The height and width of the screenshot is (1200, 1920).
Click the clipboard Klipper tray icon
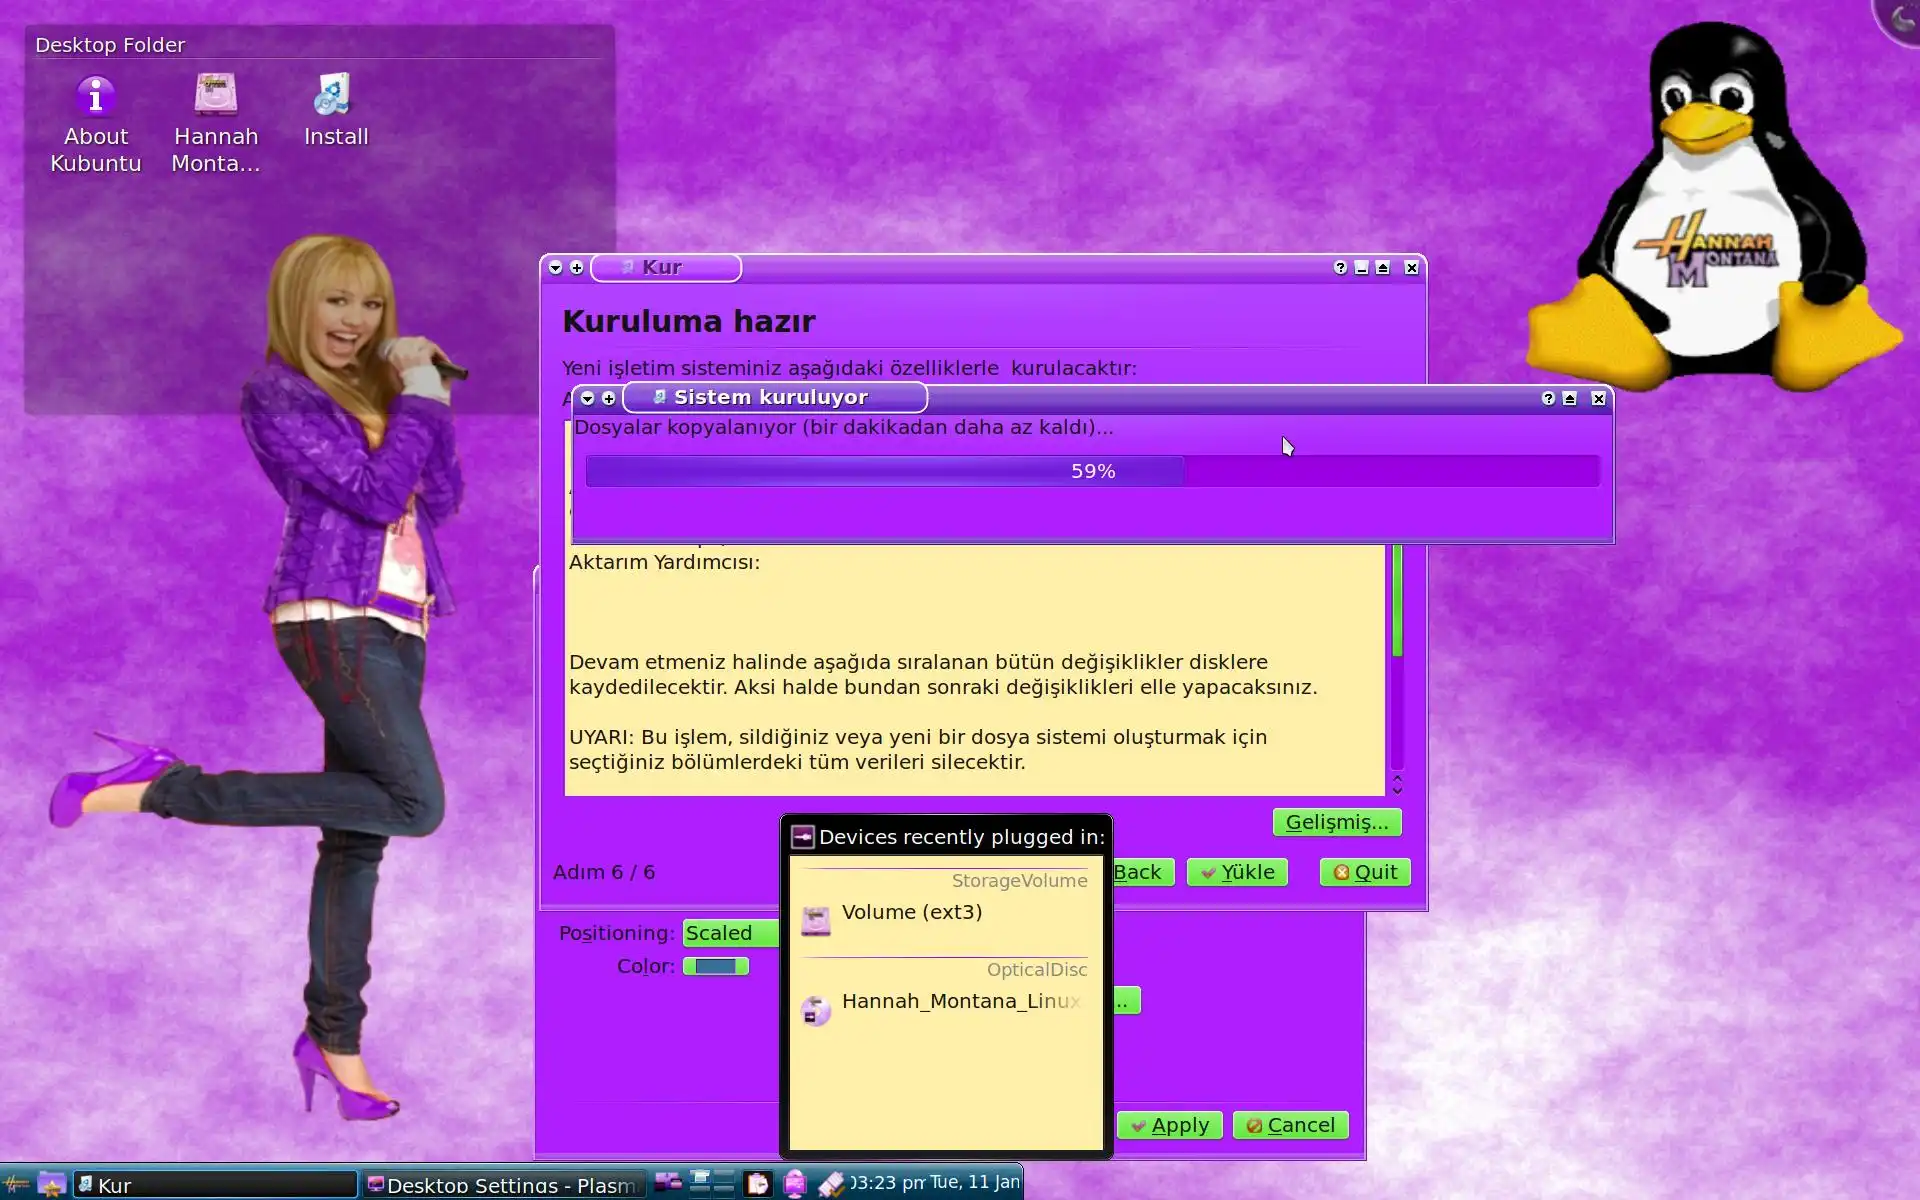(x=759, y=1184)
